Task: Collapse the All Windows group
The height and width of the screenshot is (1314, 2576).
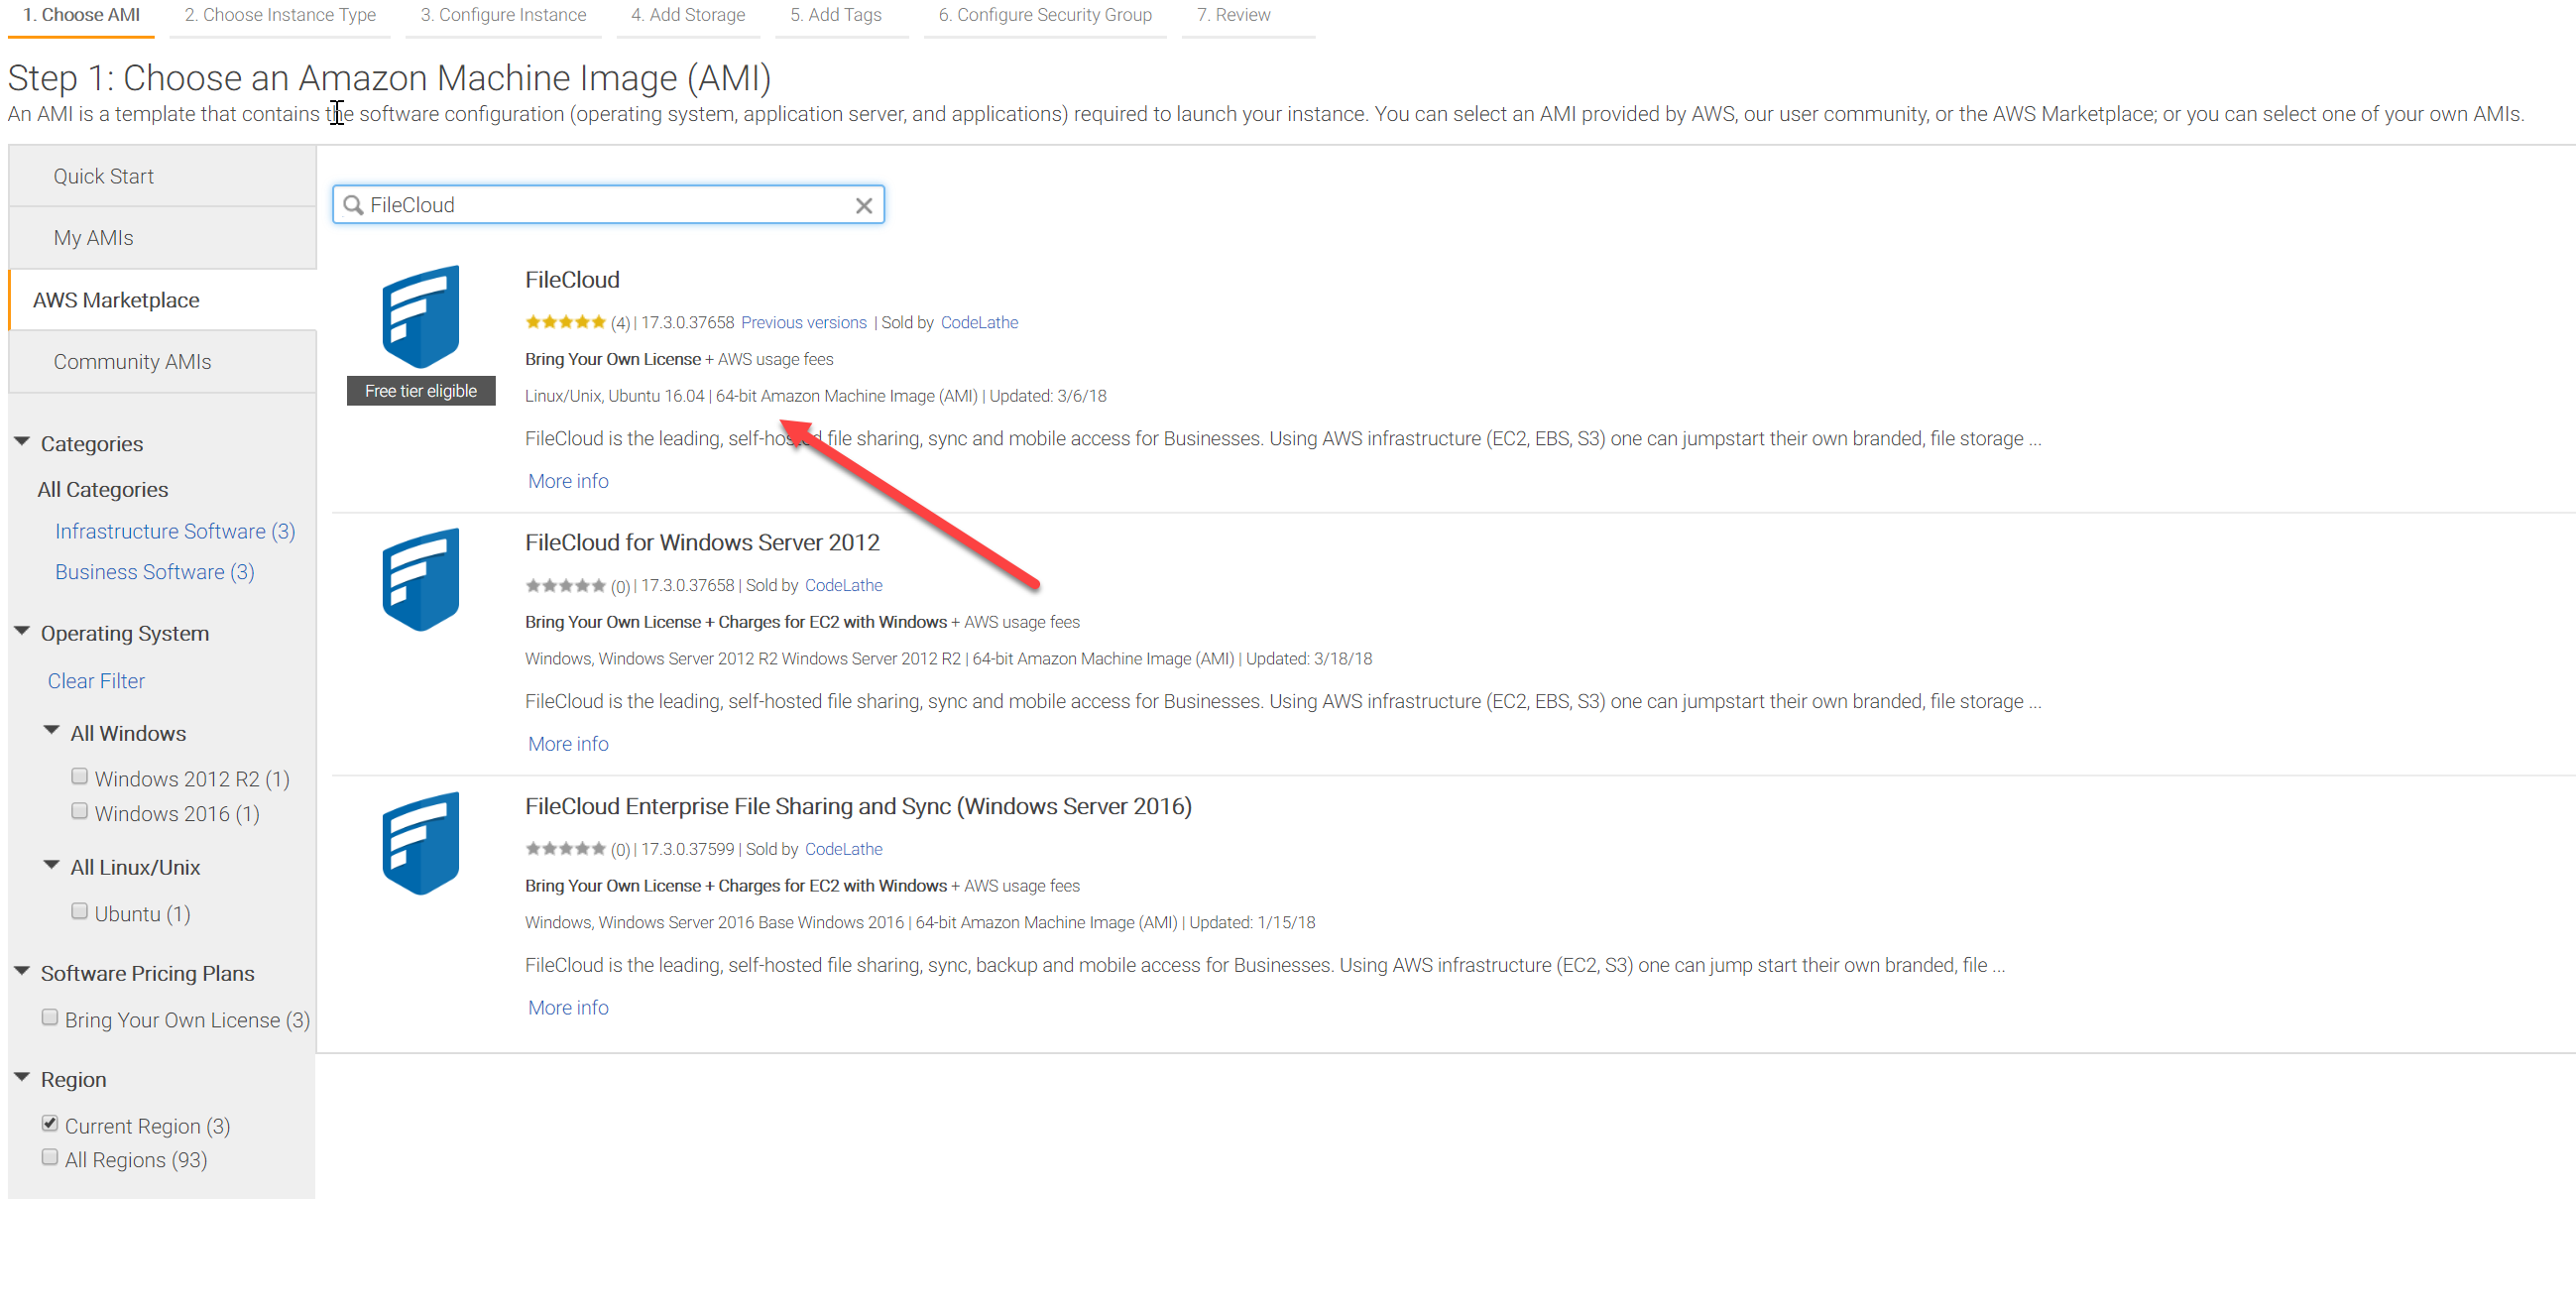Action: click(52, 731)
